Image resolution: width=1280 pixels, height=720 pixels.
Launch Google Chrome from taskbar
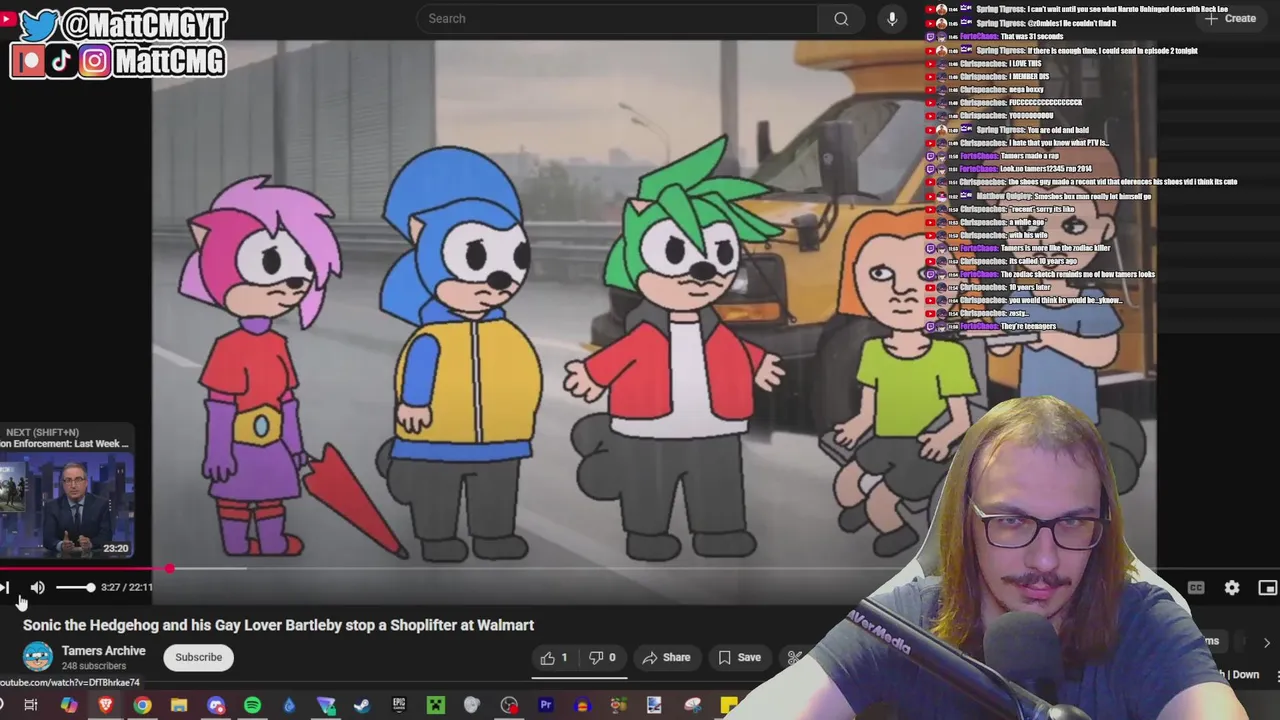pyautogui.click(x=142, y=705)
